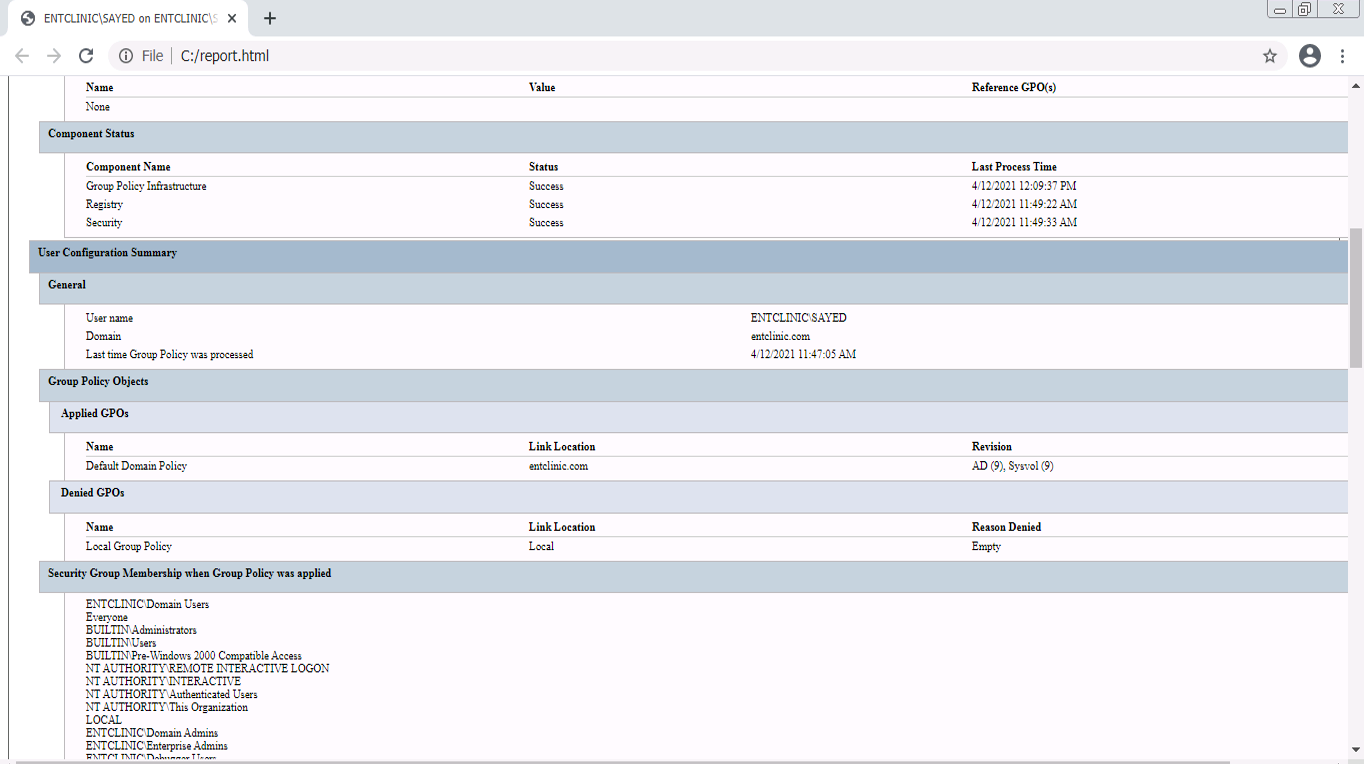Click BUILTIN\Pre-Windows 2000 Compatible Access entry
1364x764 pixels.
(x=194, y=656)
